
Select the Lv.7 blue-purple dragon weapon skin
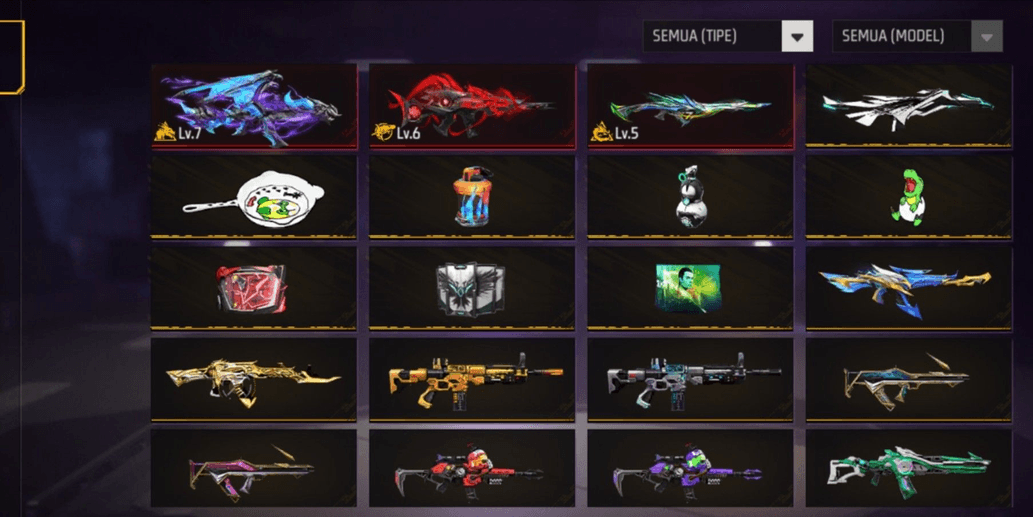coord(254,106)
